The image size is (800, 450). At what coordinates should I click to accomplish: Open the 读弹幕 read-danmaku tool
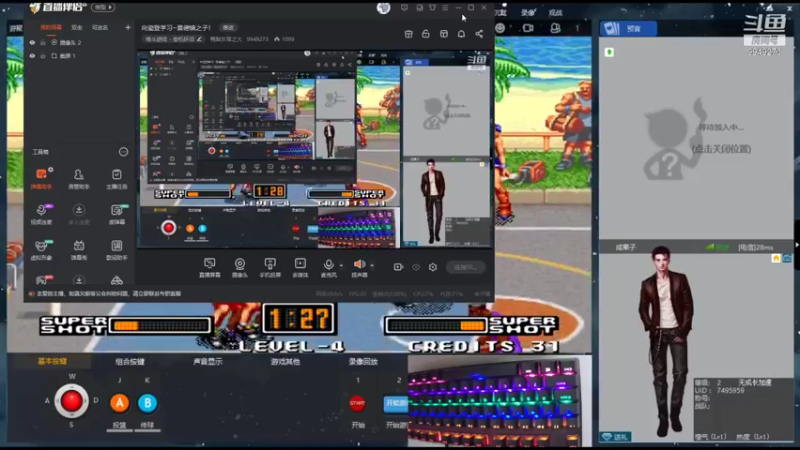tap(116, 214)
